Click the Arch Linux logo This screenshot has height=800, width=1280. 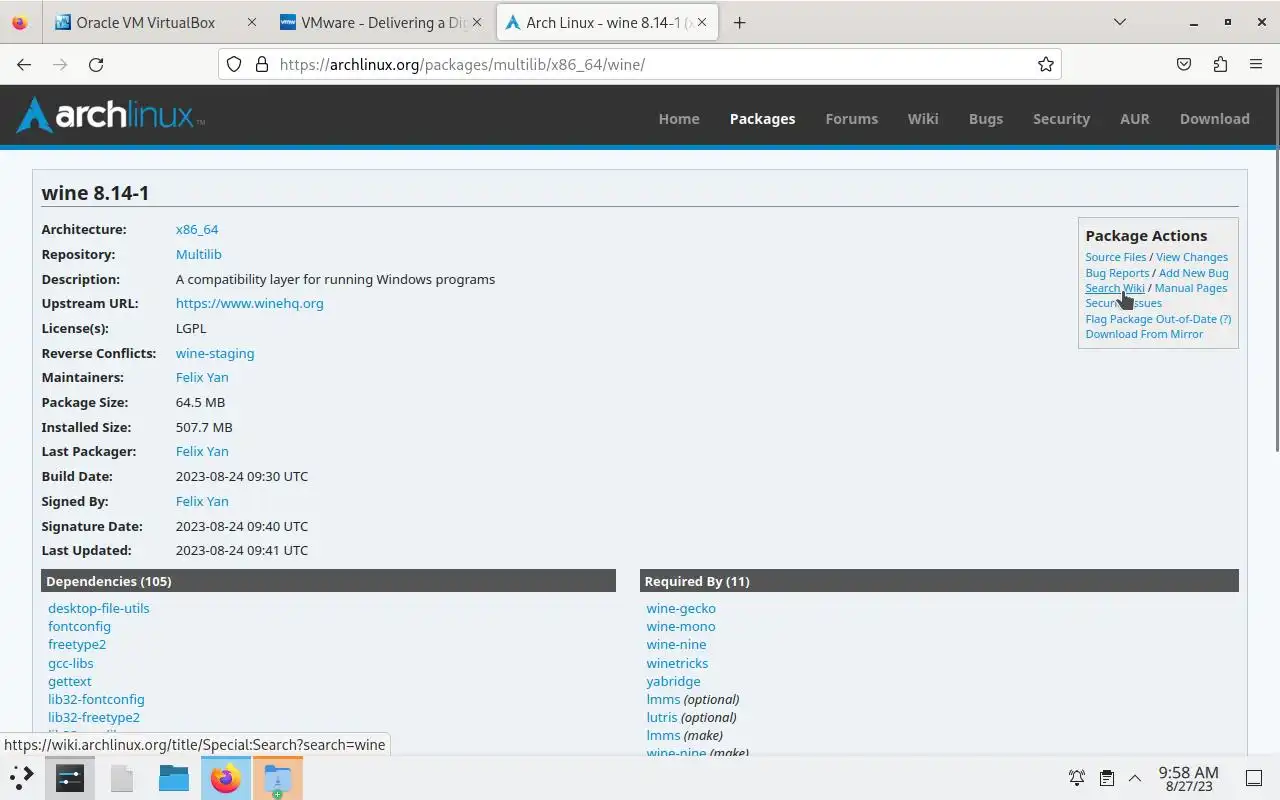[x=110, y=116]
